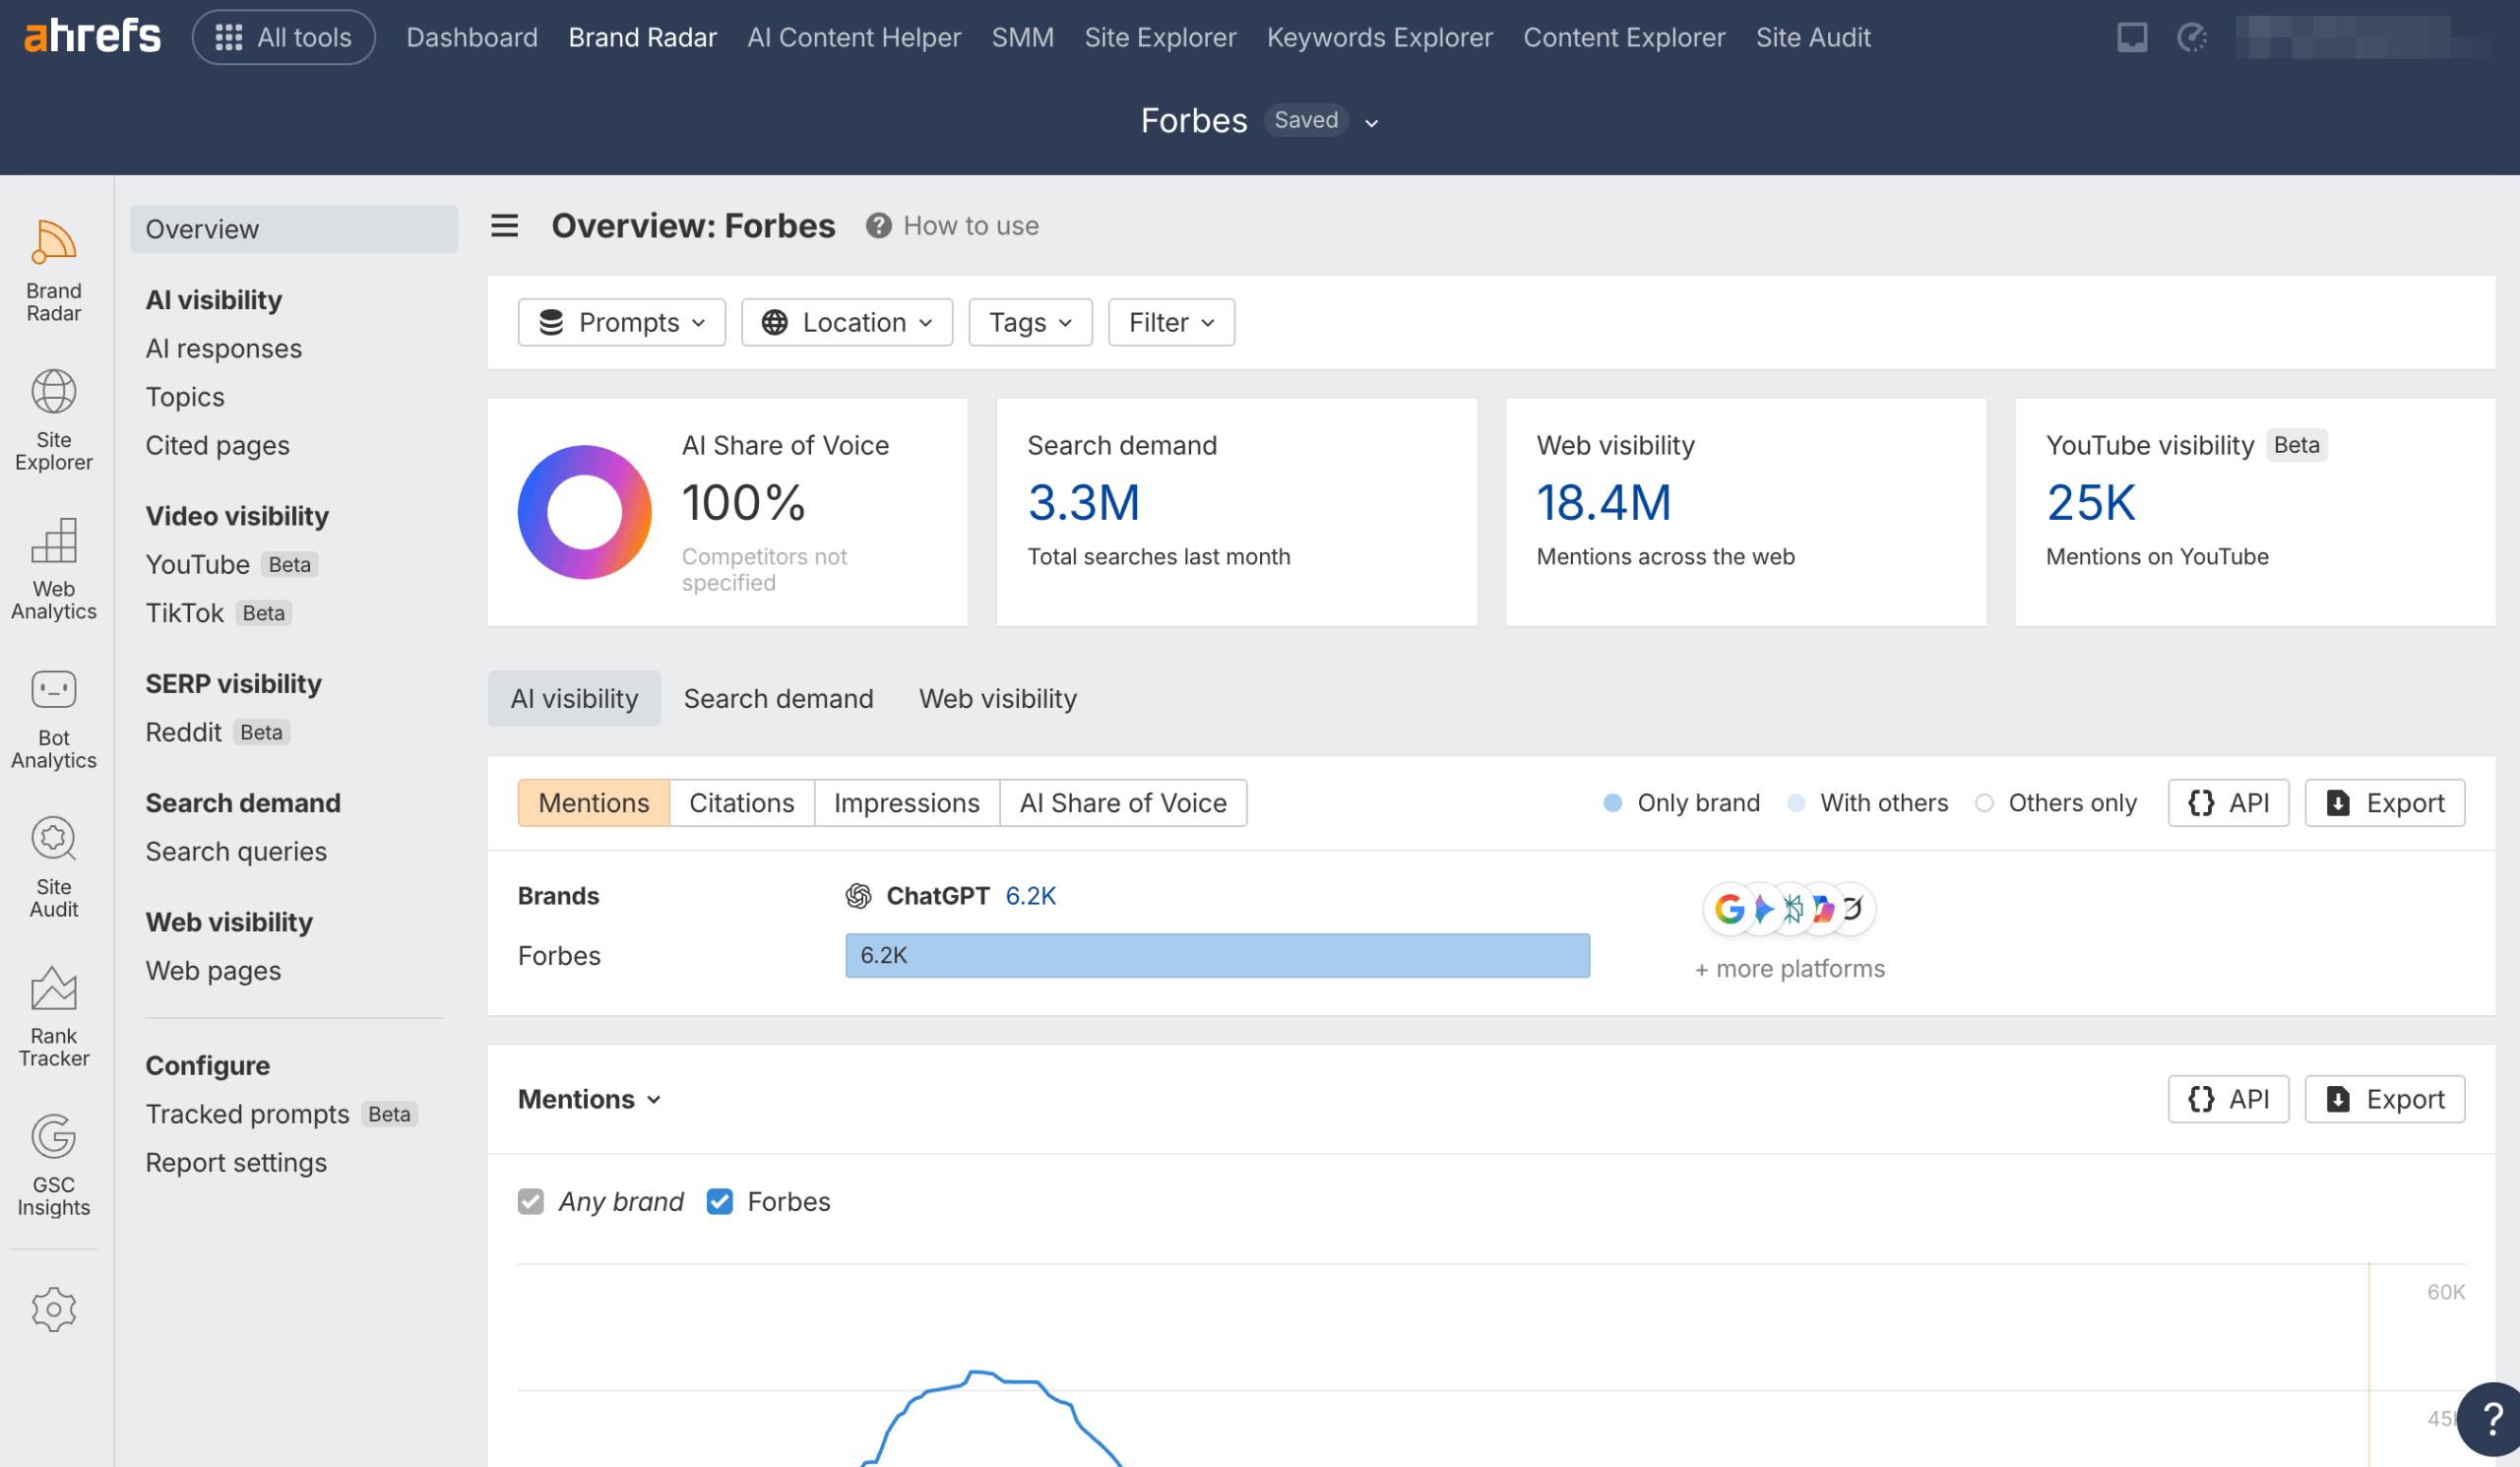Click Export button in brands panel
This screenshot has width=2520, height=1467.
2385,803
